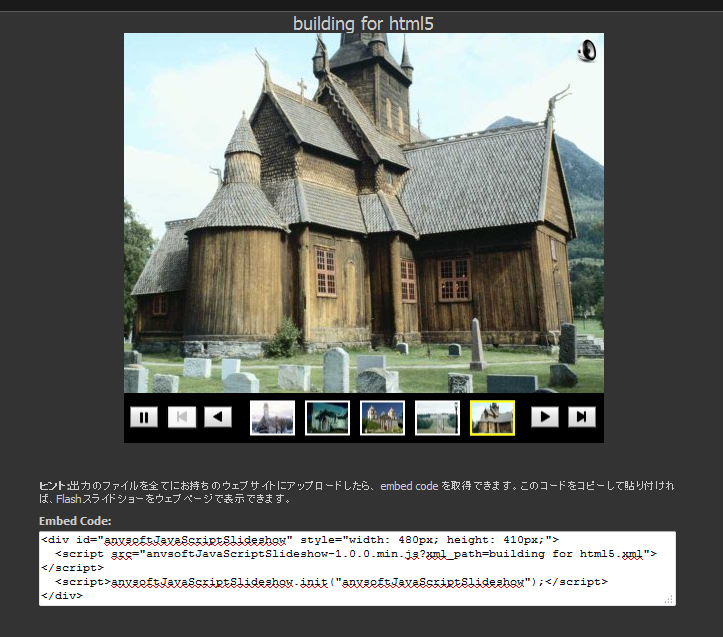Viewport: 723px width, 637px height.
Task: Advance to the next slide
Action: (545, 417)
